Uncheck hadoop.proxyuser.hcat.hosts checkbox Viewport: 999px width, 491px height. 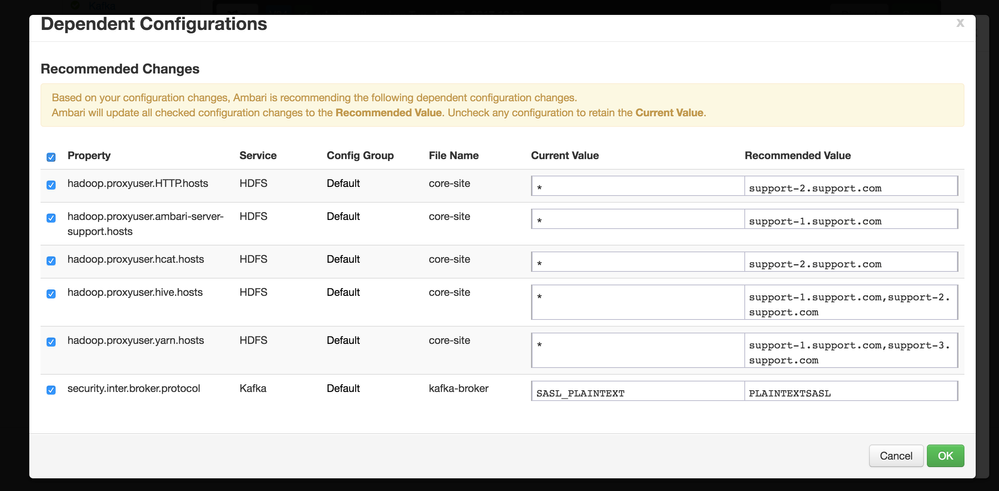click(x=51, y=261)
